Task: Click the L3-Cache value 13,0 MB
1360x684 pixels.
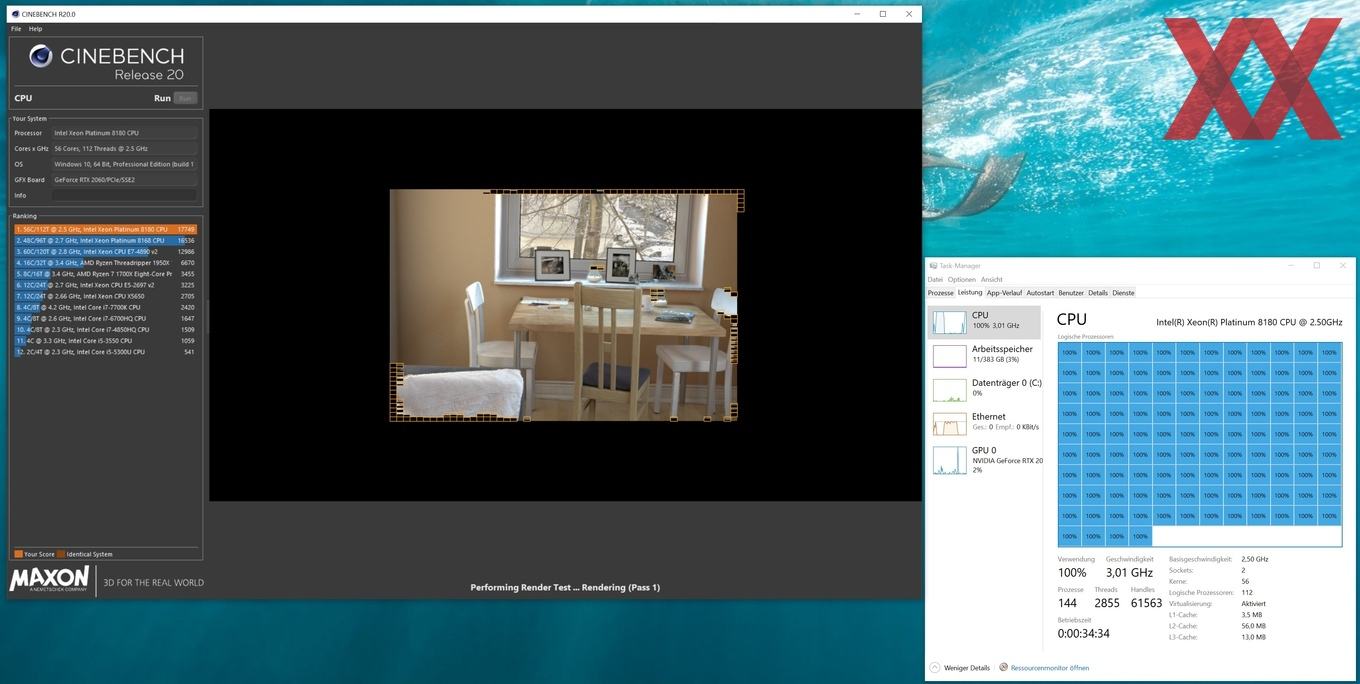Action: click(x=1254, y=637)
